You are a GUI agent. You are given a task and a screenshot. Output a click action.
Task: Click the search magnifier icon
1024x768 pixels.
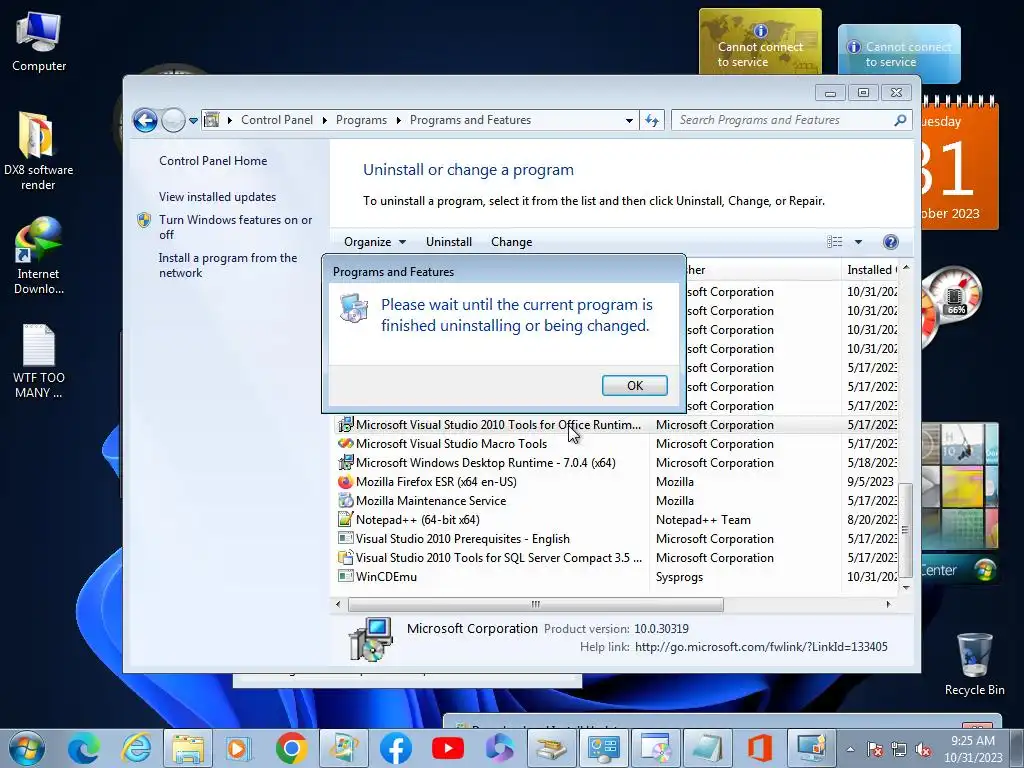tap(900, 120)
